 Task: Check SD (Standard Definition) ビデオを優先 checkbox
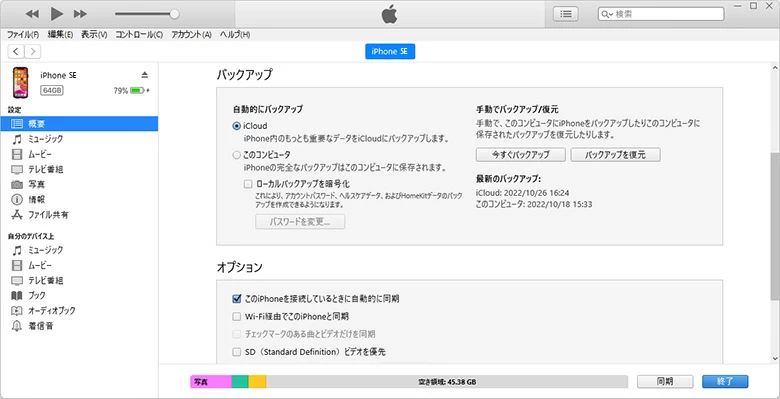(x=237, y=352)
